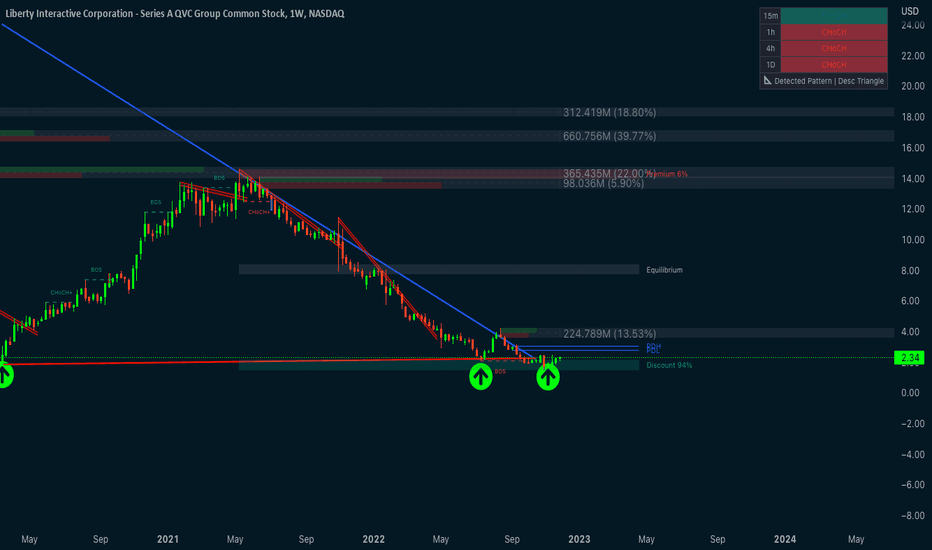Click the 2021 label on time axis
Screen dimensions: 932x550
(x=168, y=539)
